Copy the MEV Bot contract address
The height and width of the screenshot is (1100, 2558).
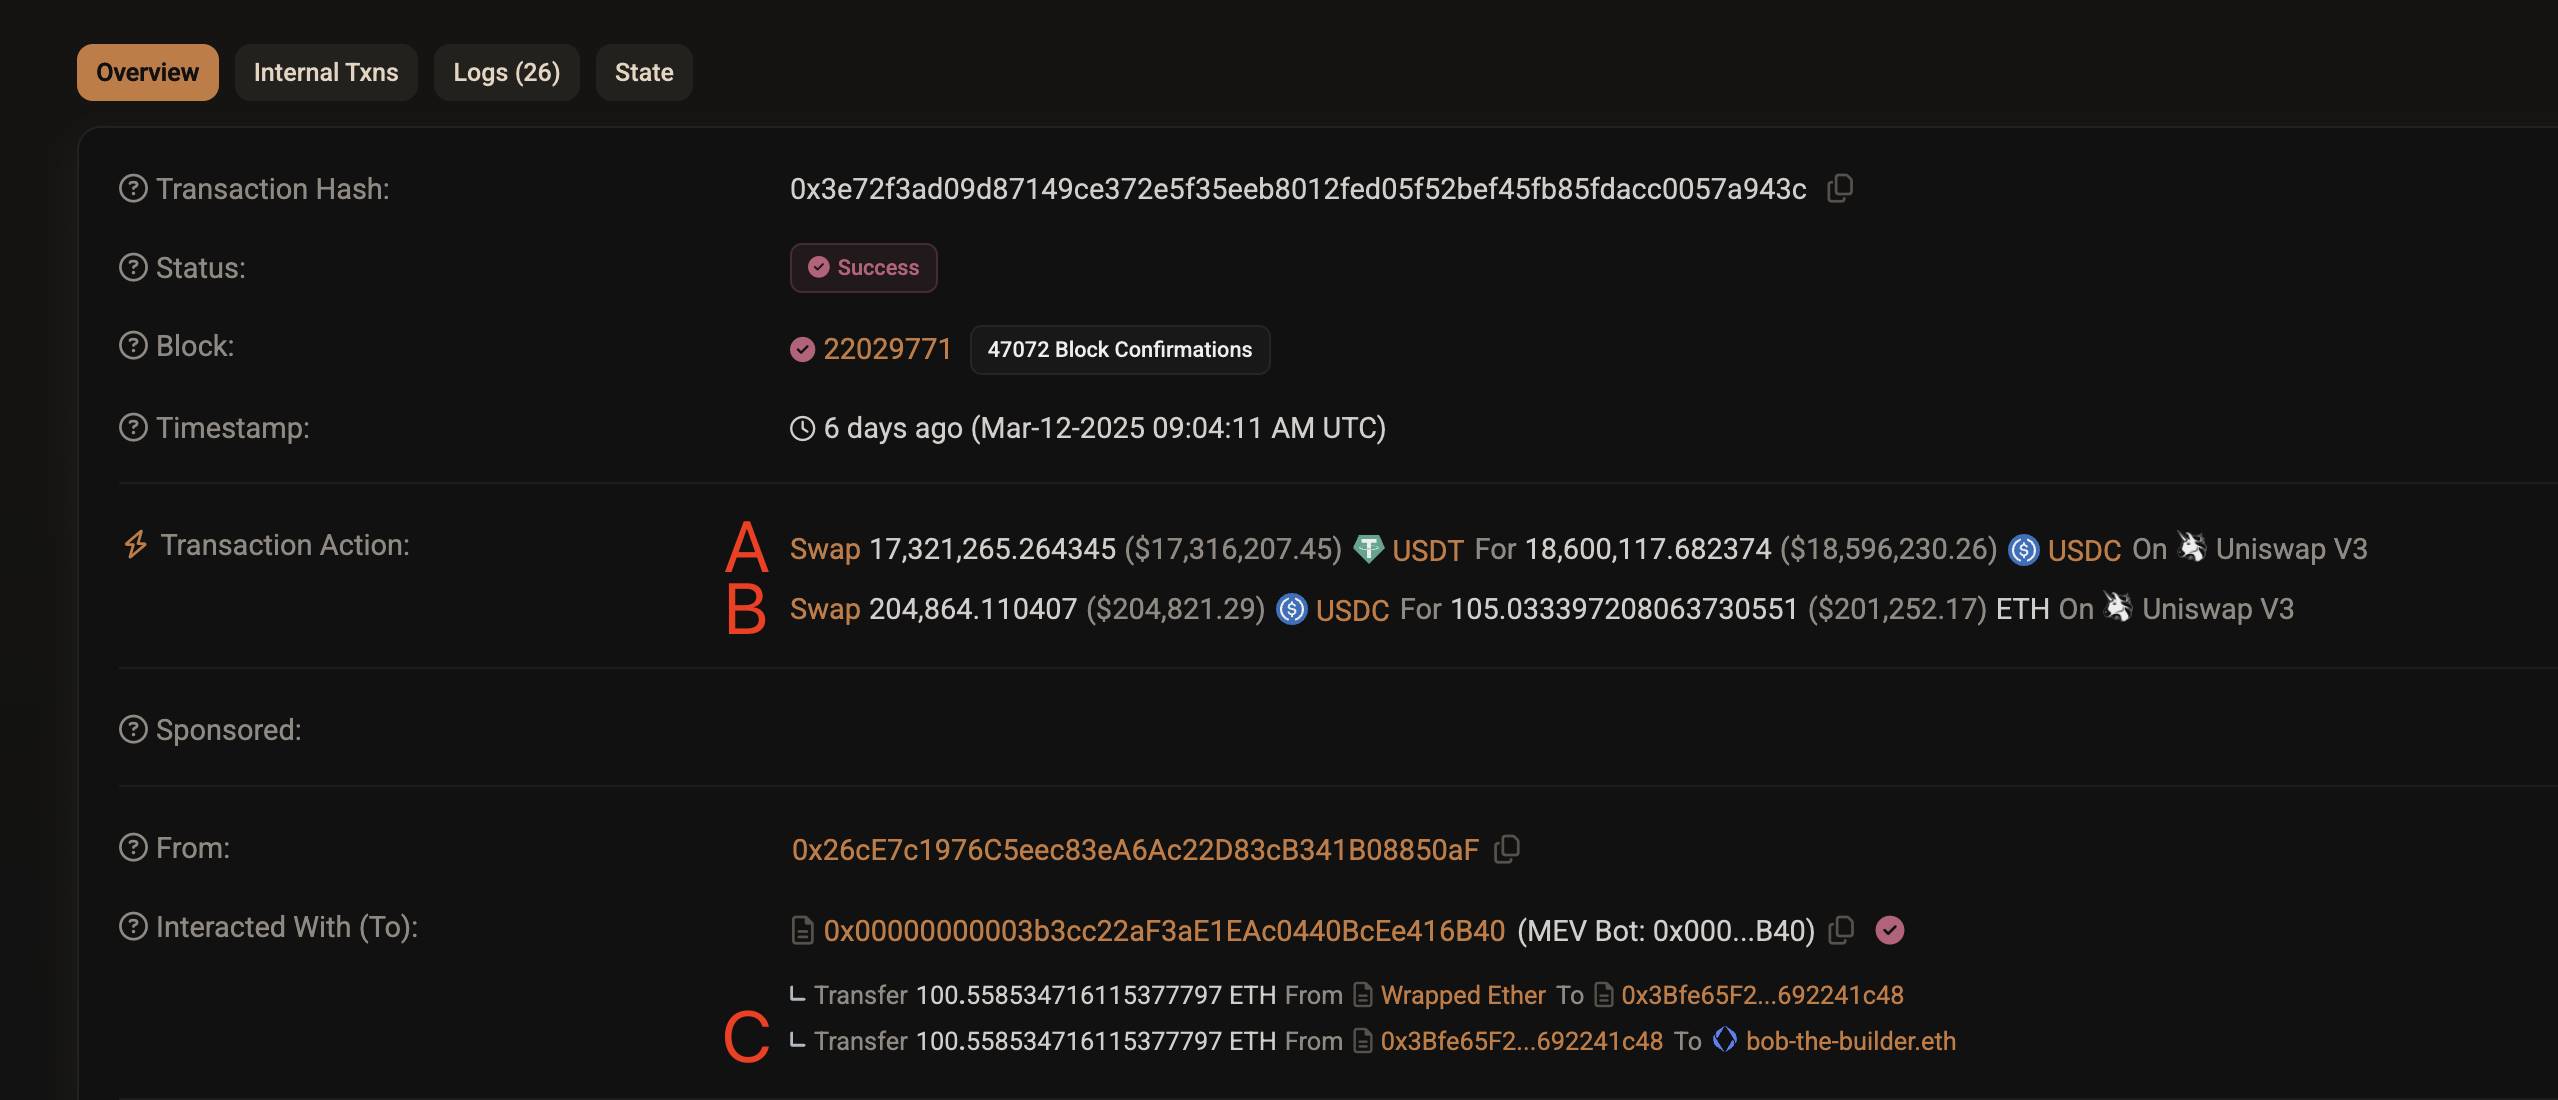[1841, 930]
